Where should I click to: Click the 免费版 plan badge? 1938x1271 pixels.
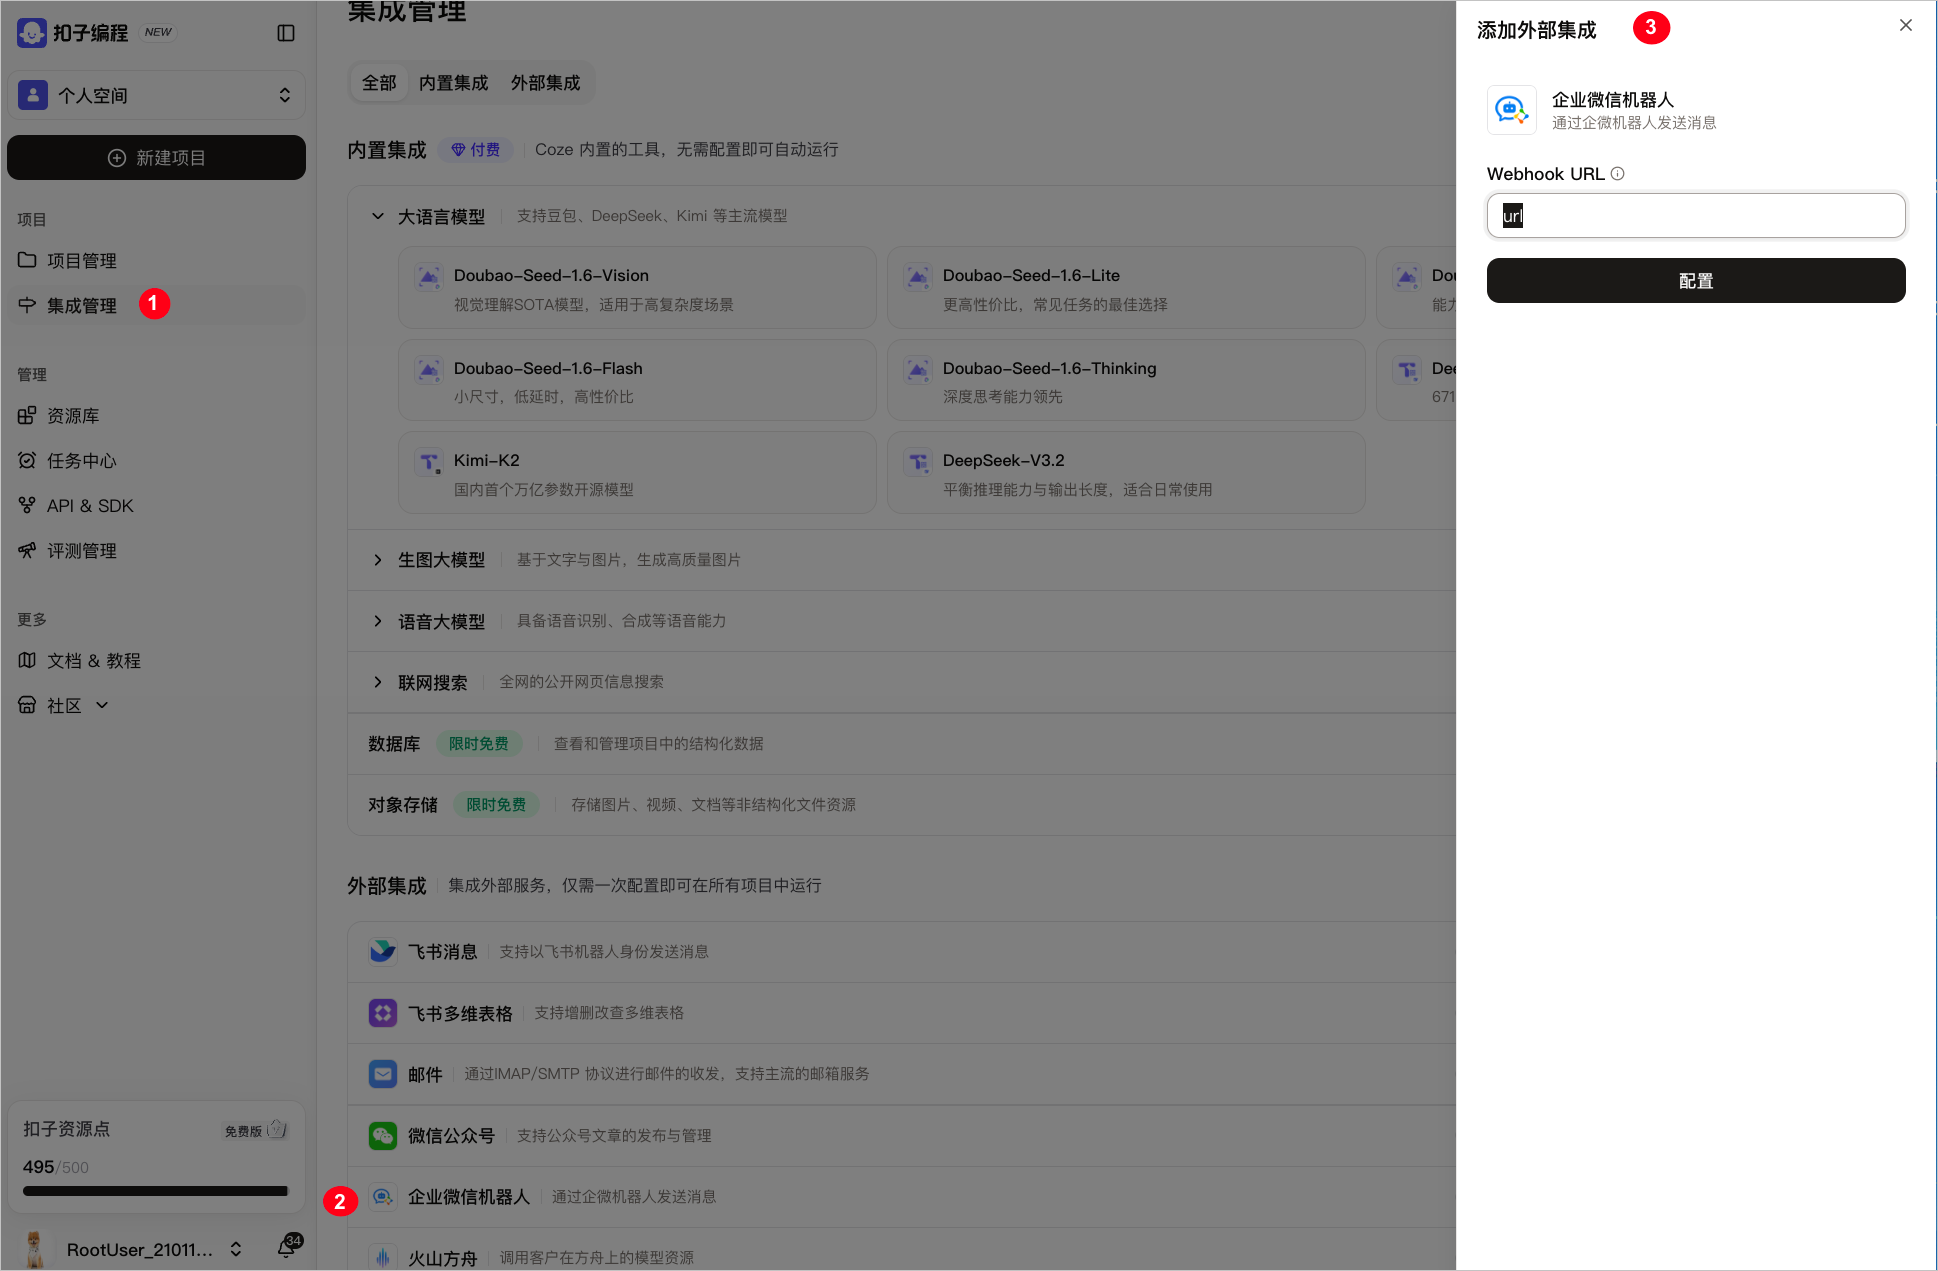[255, 1130]
